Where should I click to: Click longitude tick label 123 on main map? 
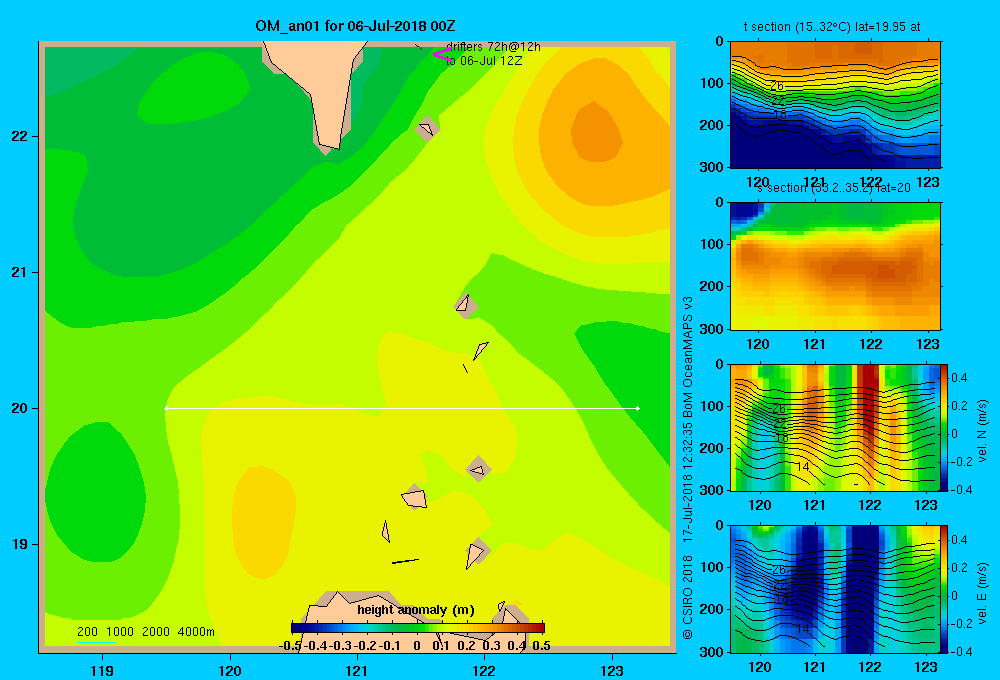612,670
